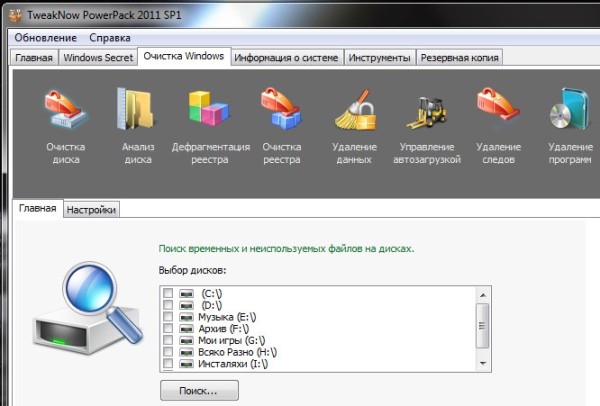Click the Музыка (E:\) drive label
The image size is (600, 406).
[227, 317]
